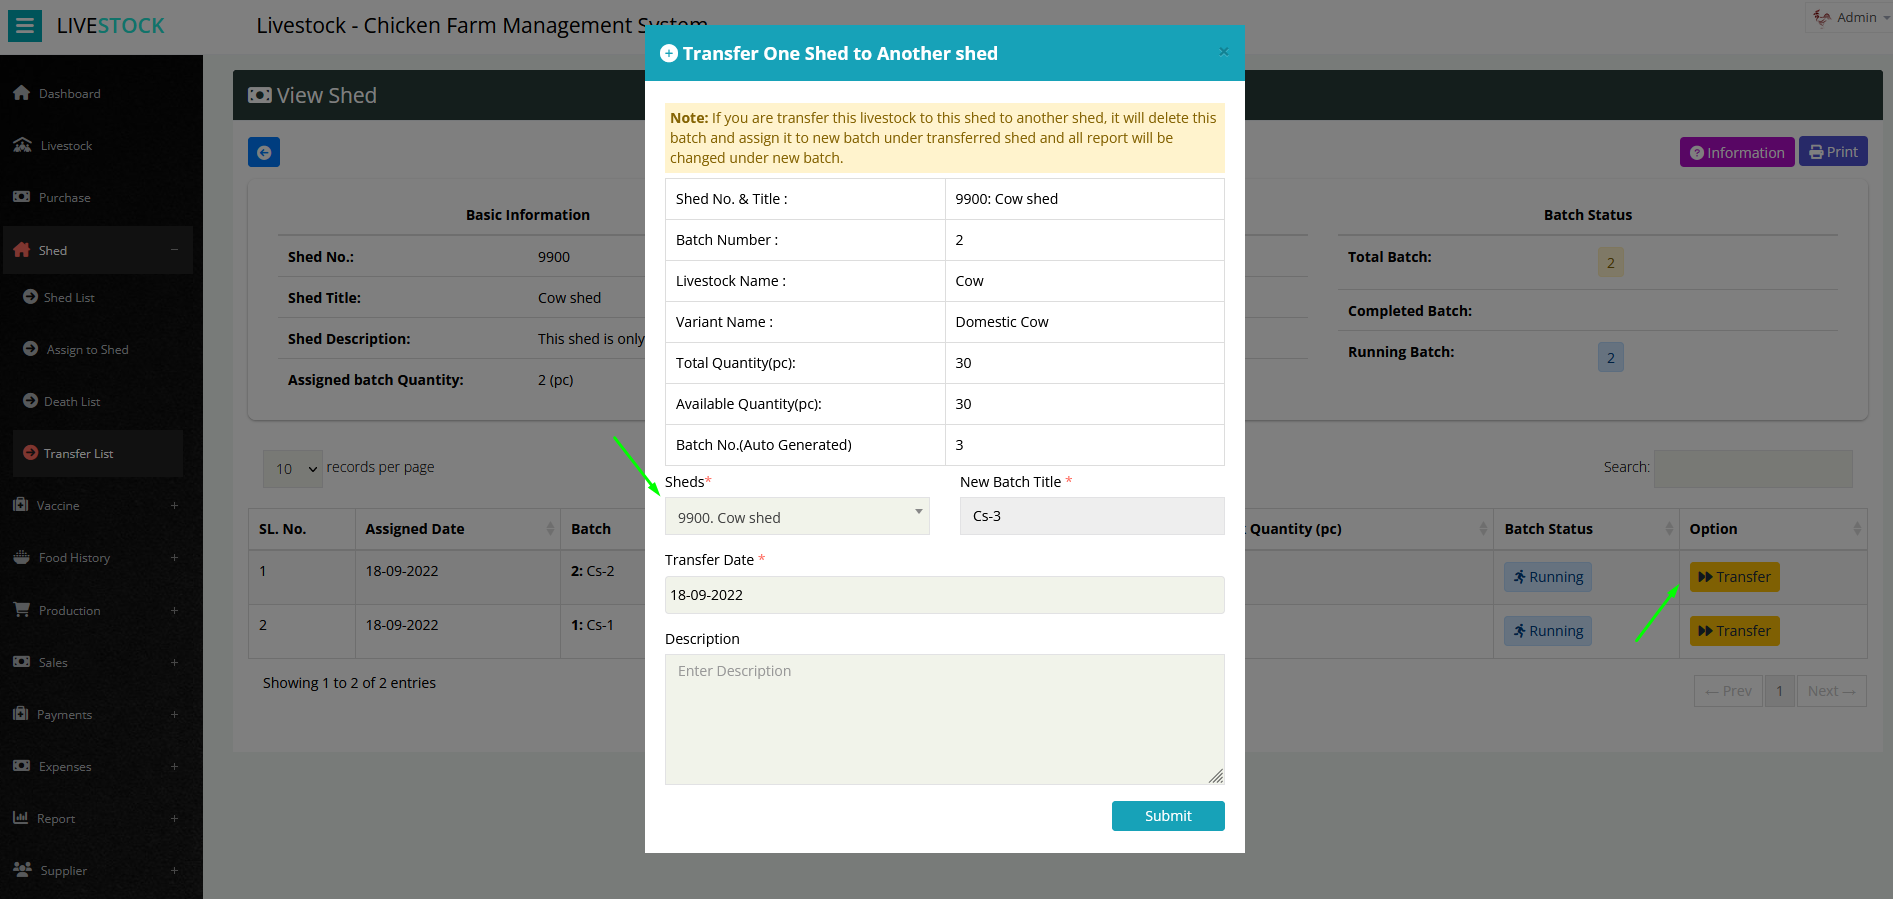This screenshot has width=1893, height=899.
Task: Open Assign to Shed menu item
Action: [x=87, y=350]
